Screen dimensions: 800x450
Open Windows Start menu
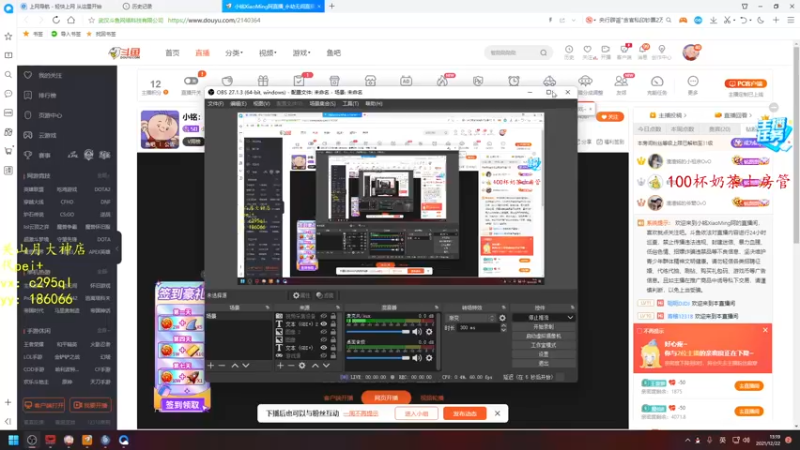(13, 440)
